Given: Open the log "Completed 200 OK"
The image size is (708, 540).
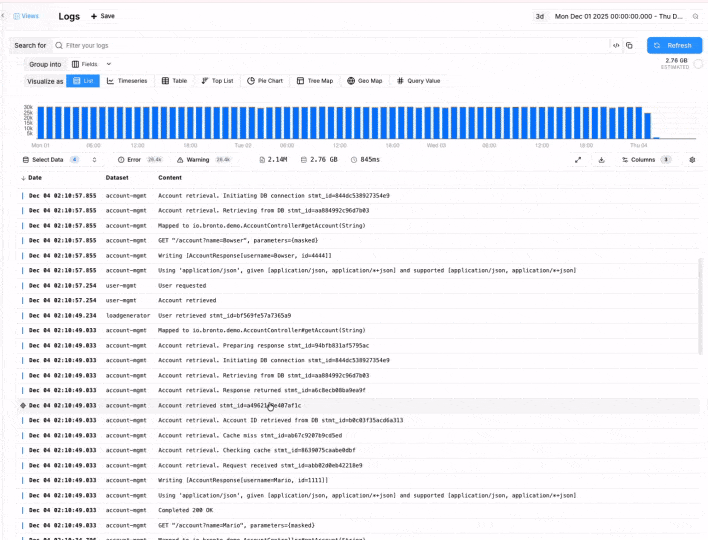Looking at the screenshot, I should (x=359, y=510).
